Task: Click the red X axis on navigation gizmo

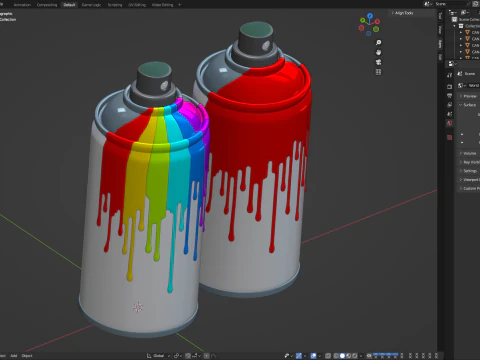Action: [377, 22]
